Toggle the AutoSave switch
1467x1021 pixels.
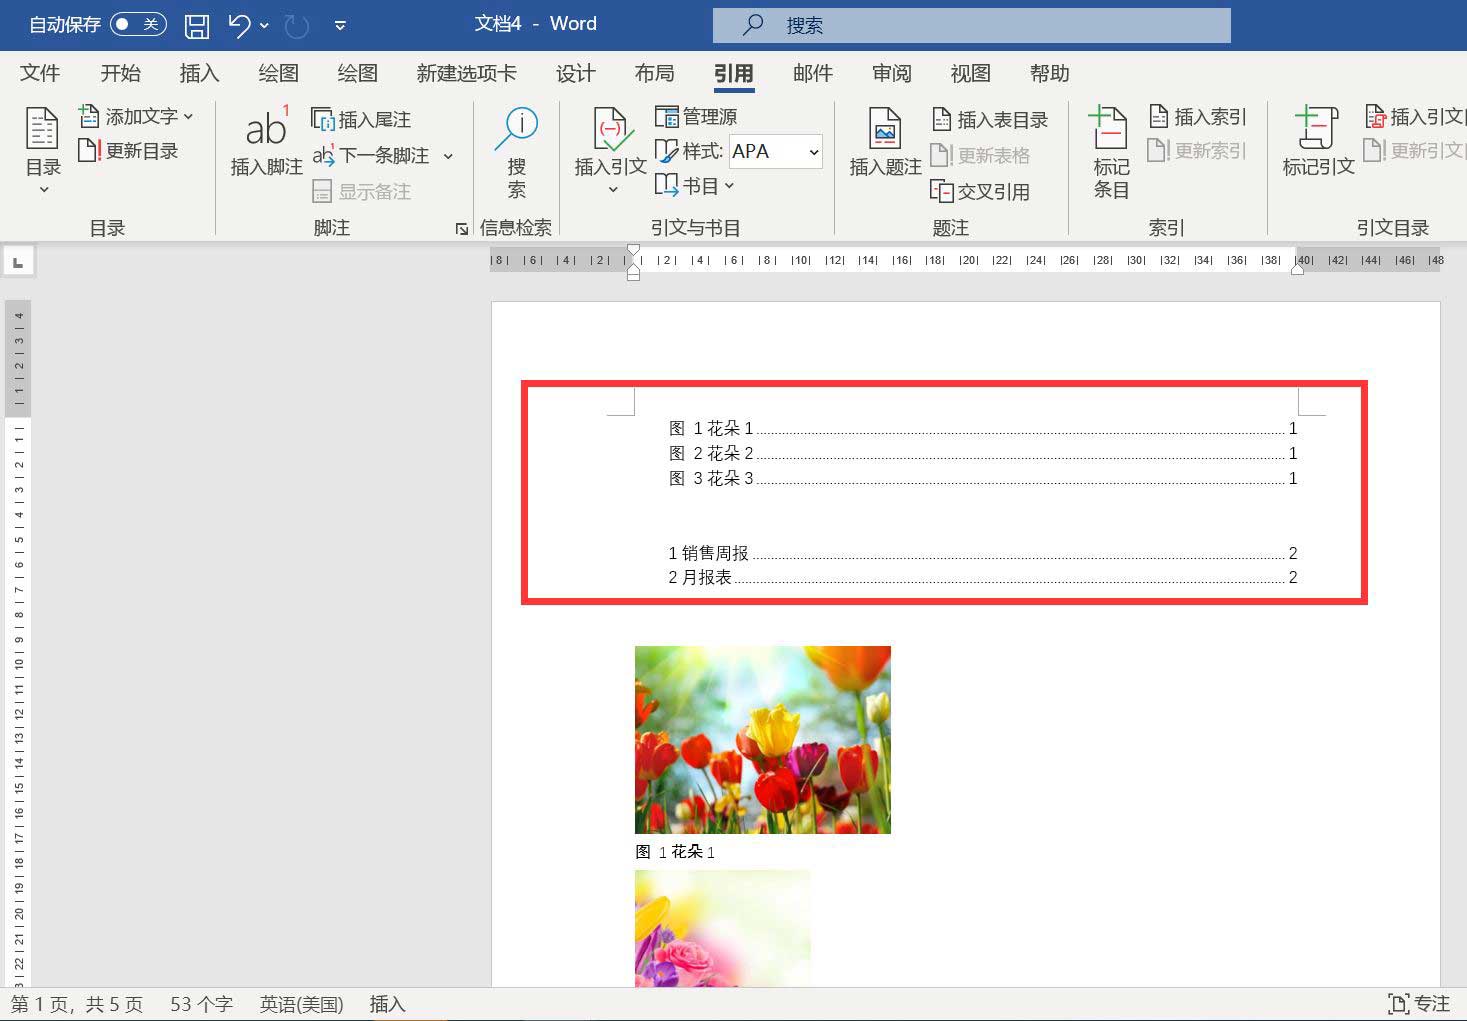(x=138, y=24)
